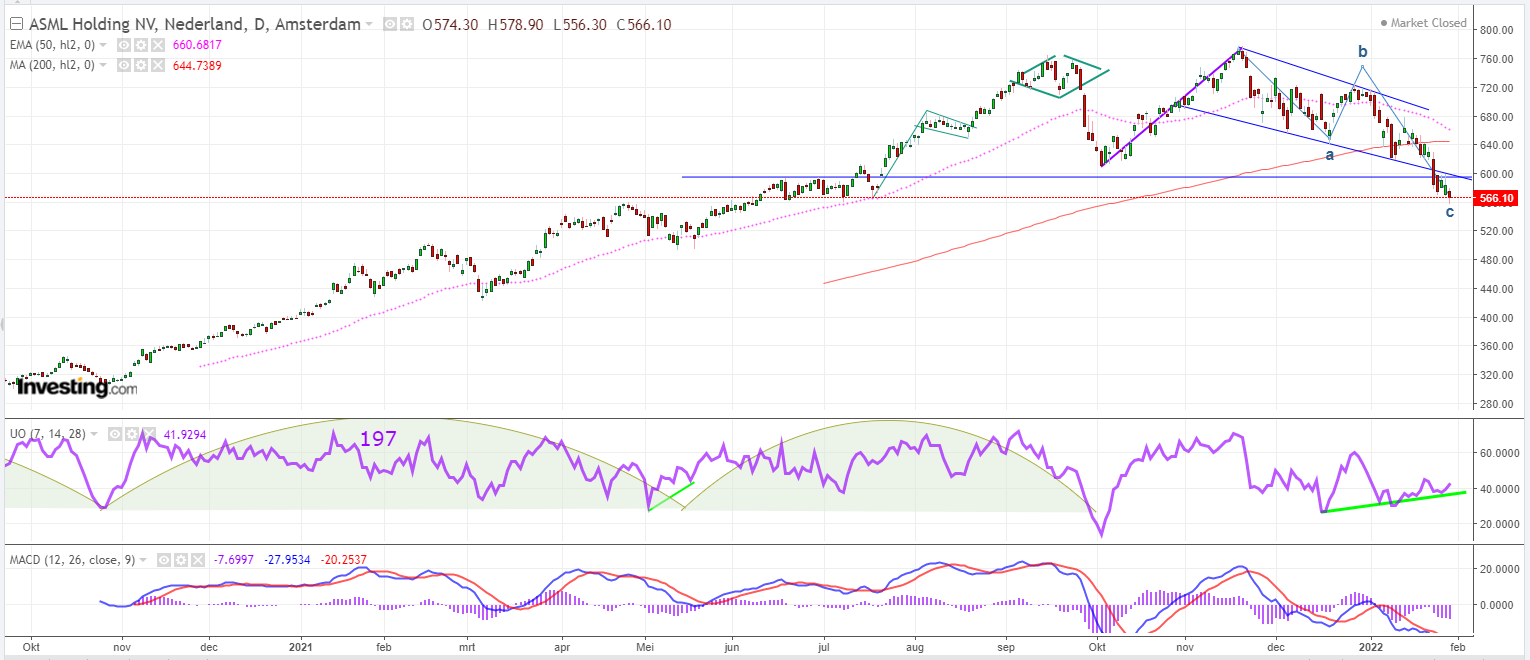Image resolution: width=1530 pixels, height=660 pixels.
Task: Open the ASML Holding symbol title dropdown arrow
Action: click(x=369, y=24)
